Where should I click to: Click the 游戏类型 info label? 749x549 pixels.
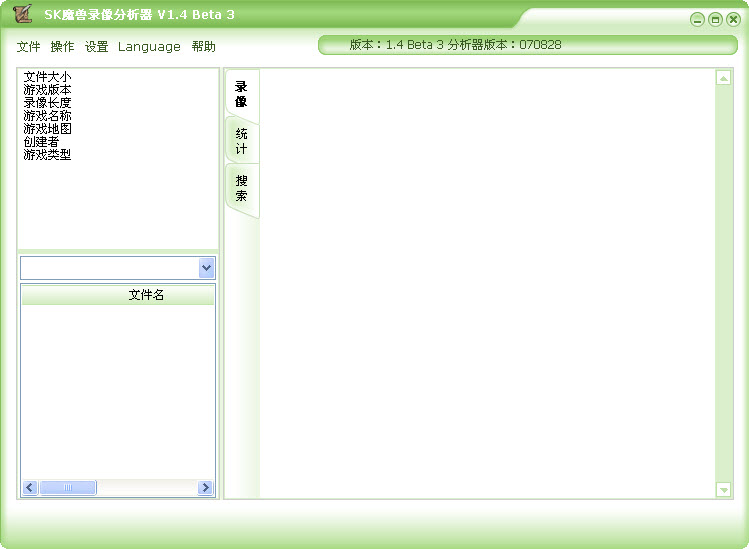(x=47, y=155)
